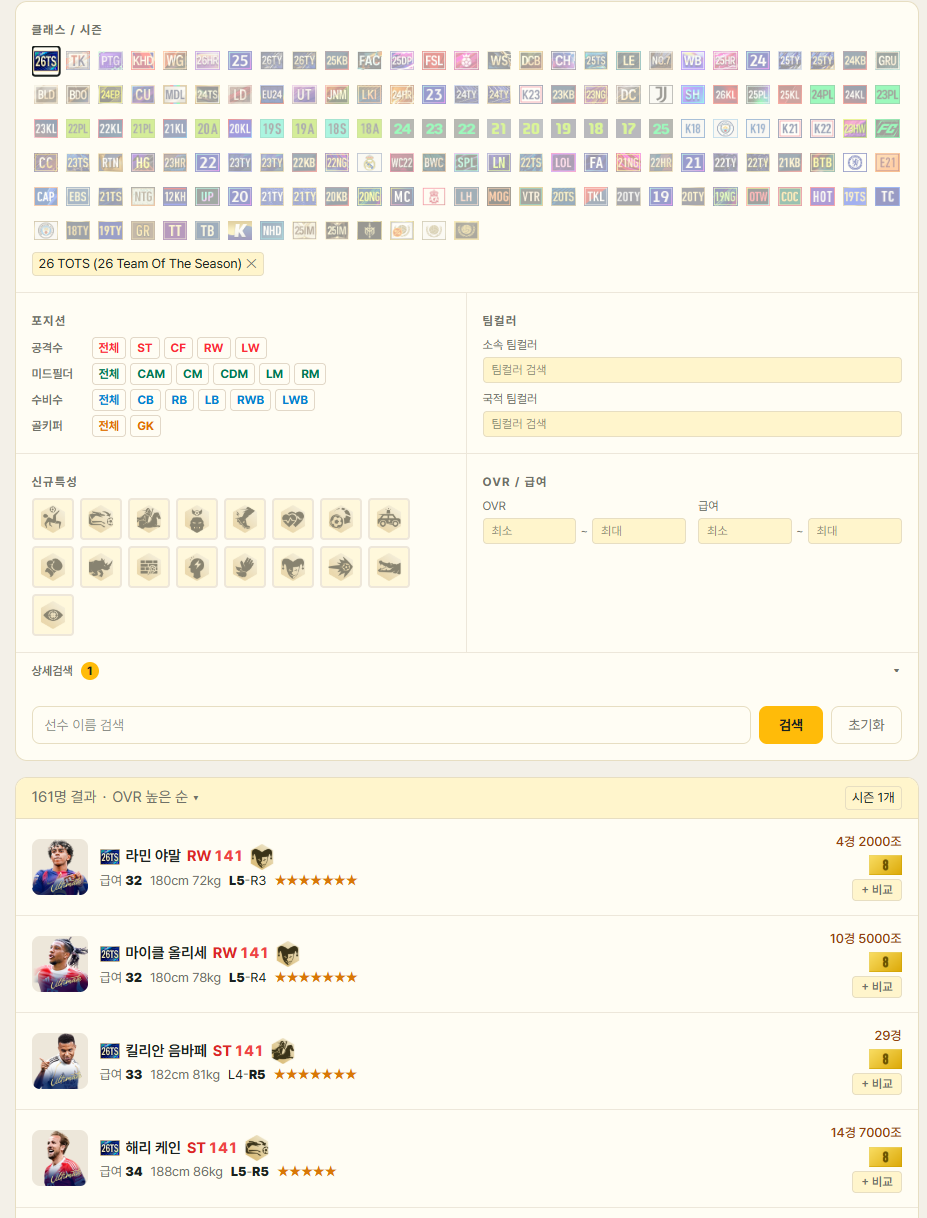The width and height of the screenshot is (927, 1218).
Task: Select the GRU season icon
Action: (x=887, y=60)
